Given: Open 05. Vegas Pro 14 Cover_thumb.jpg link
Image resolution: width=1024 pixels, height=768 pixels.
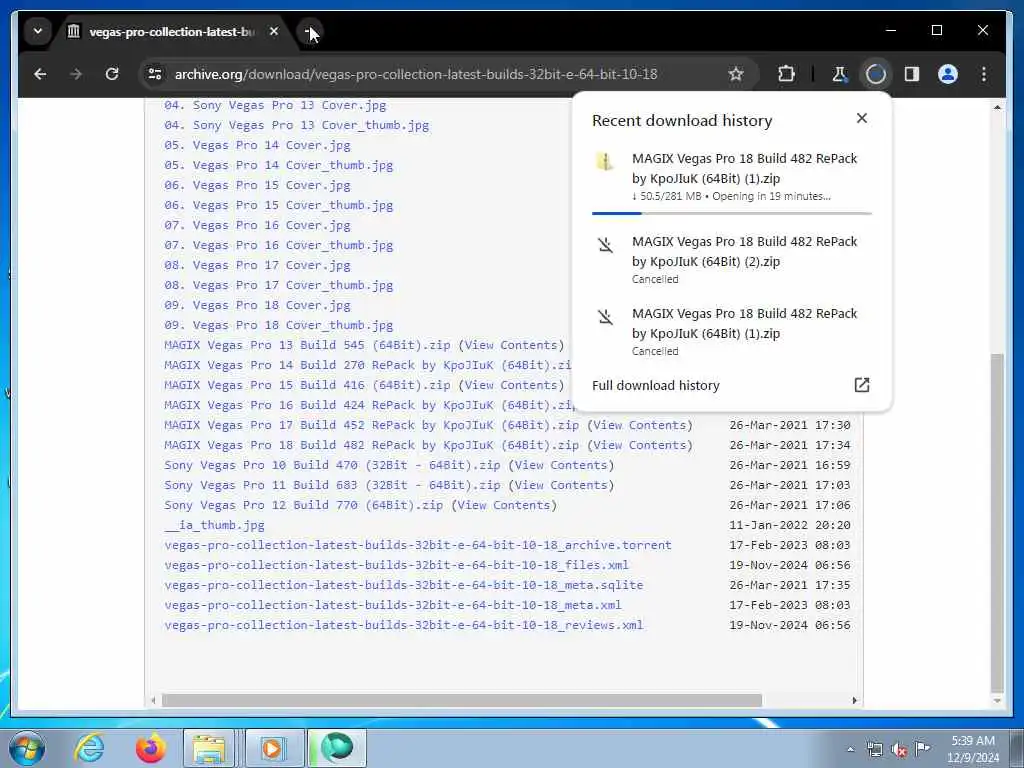Looking at the screenshot, I should point(279,165).
